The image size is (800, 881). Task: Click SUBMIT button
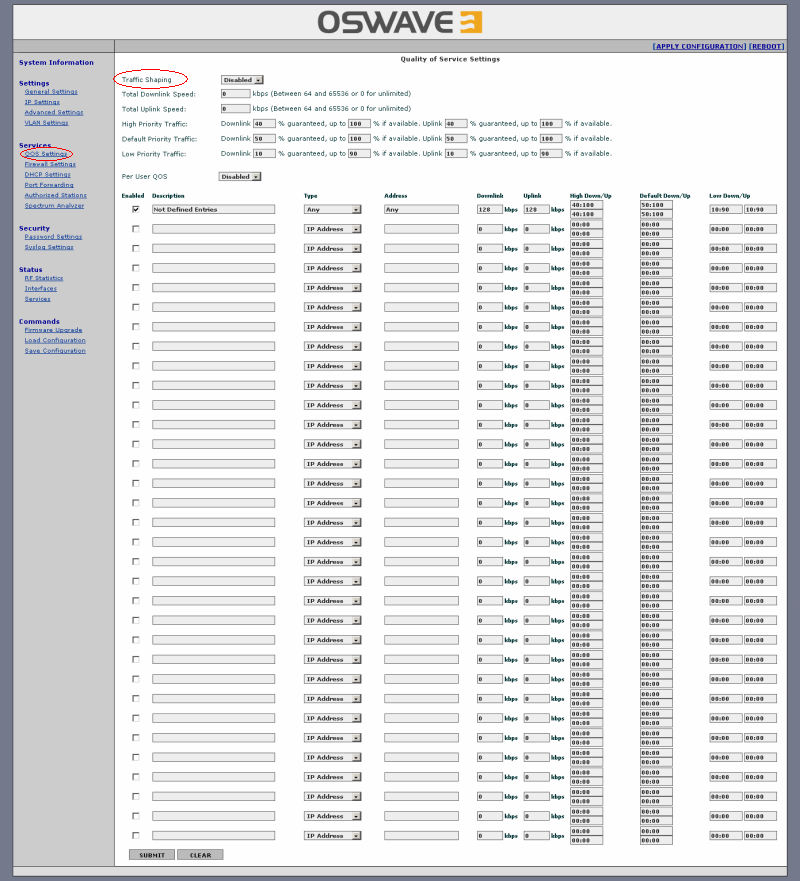(x=152, y=855)
